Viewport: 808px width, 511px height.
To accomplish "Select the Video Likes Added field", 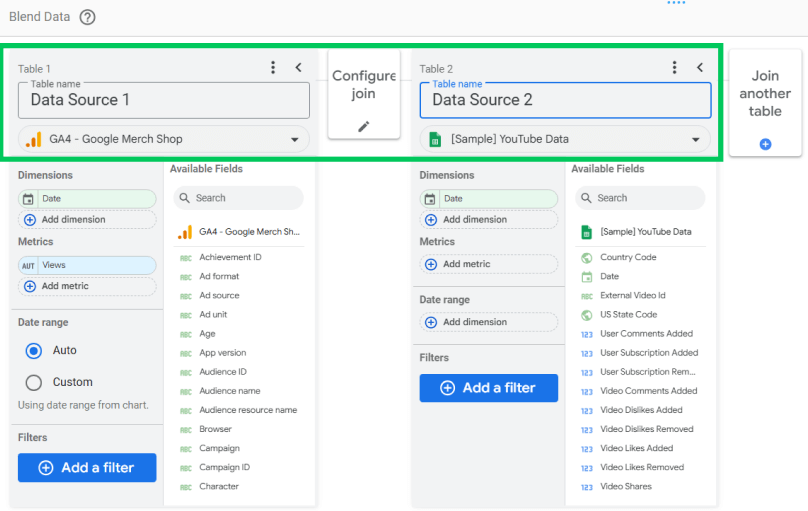I will tap(636, 448).
